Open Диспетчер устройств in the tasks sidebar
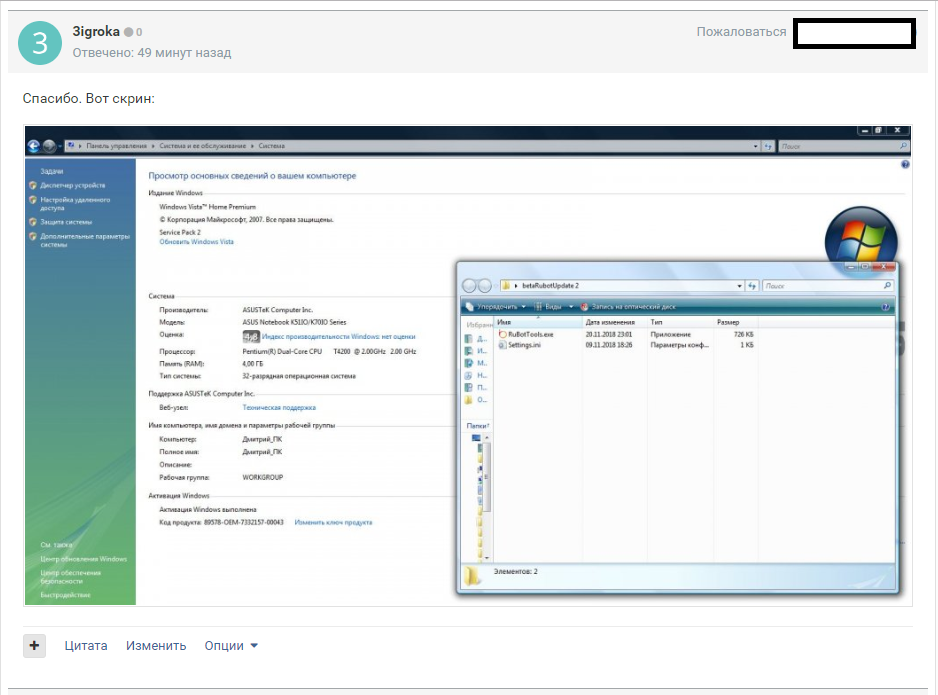This screenshot has height=695, width=938. click(x=72, y=185)
